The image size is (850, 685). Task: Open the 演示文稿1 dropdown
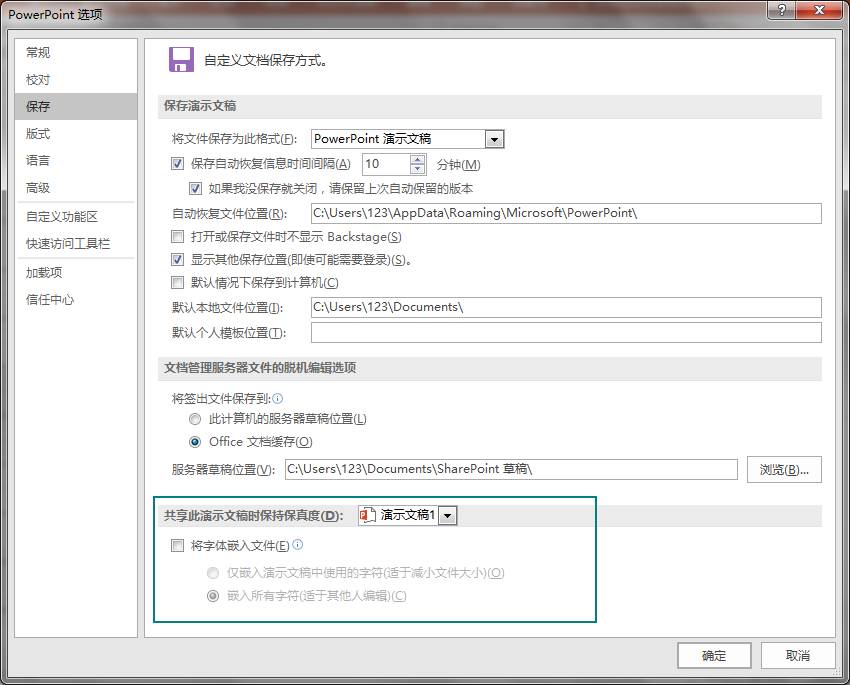point(447,515)
